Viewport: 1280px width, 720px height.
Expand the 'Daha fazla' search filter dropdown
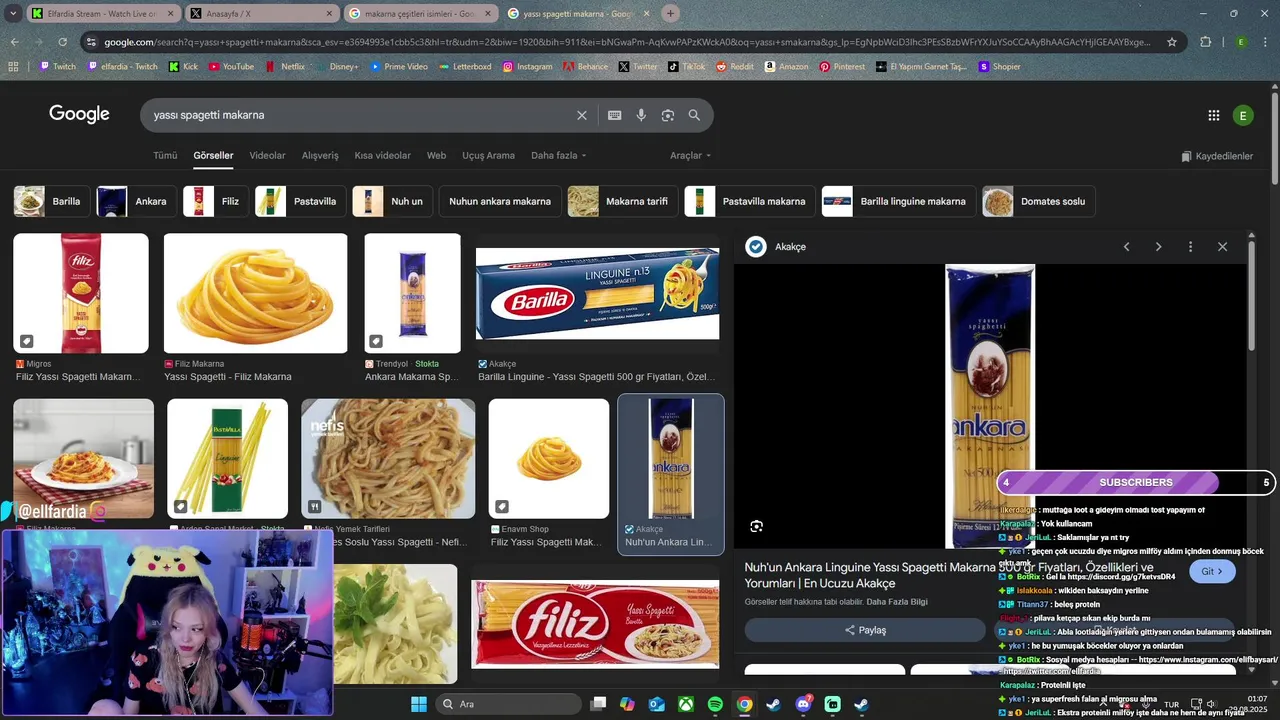pos(559,156)
